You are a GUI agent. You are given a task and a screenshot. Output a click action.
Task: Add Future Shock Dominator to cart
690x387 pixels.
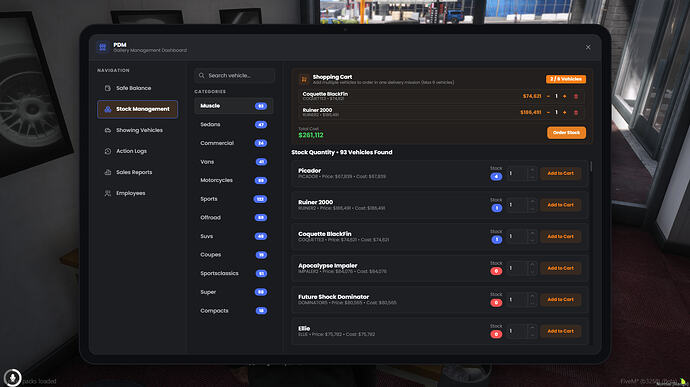pyautogui.click(x=561, y=299)
